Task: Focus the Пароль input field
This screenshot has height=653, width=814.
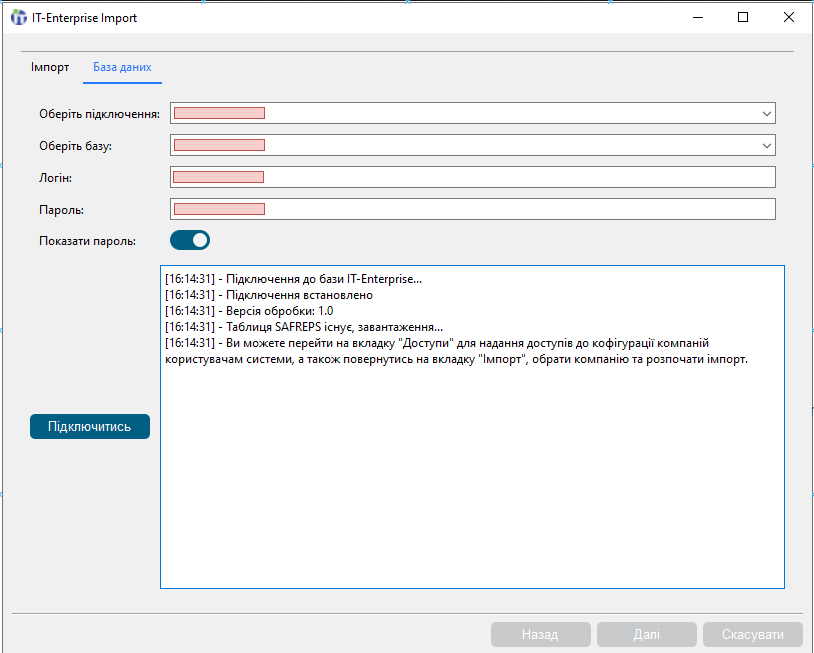Action: [x=473, y=209]
